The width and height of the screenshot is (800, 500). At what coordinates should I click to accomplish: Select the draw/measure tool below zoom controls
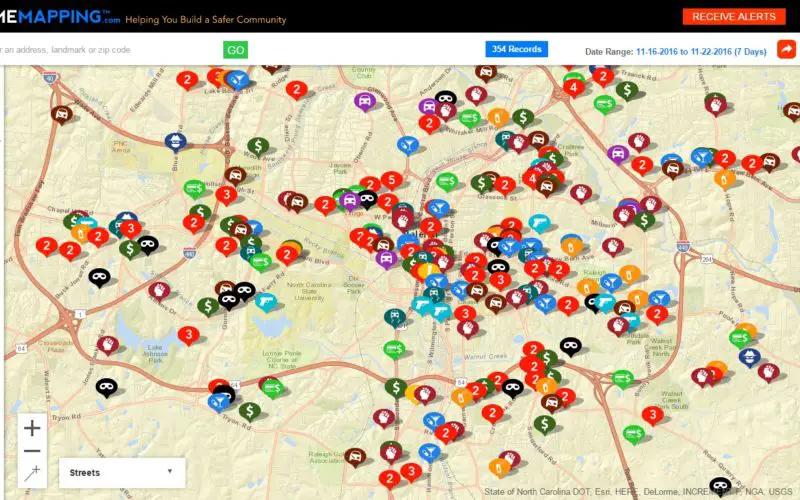point(32,473)
